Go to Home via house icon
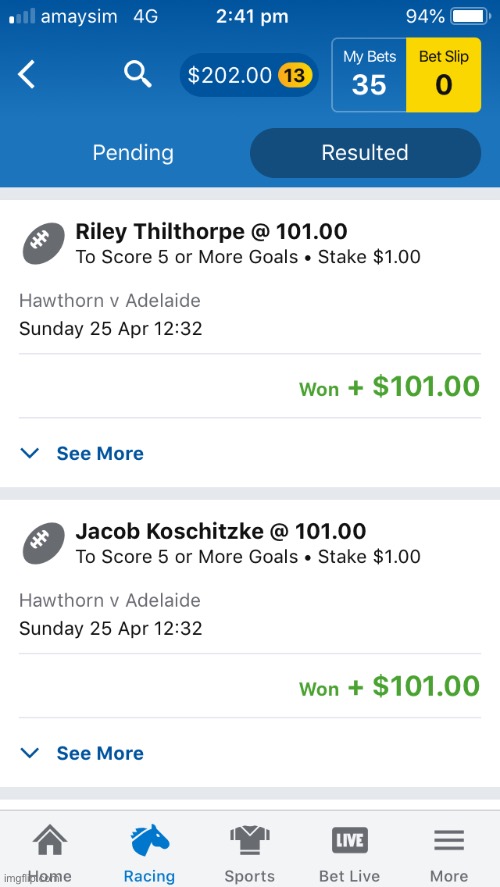The width and height of the screenshot is (500, 887). pyautogui.click(x=50, y=841)
